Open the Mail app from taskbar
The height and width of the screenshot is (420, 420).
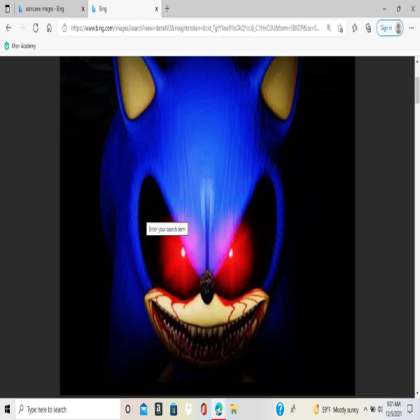click(144, 409)
